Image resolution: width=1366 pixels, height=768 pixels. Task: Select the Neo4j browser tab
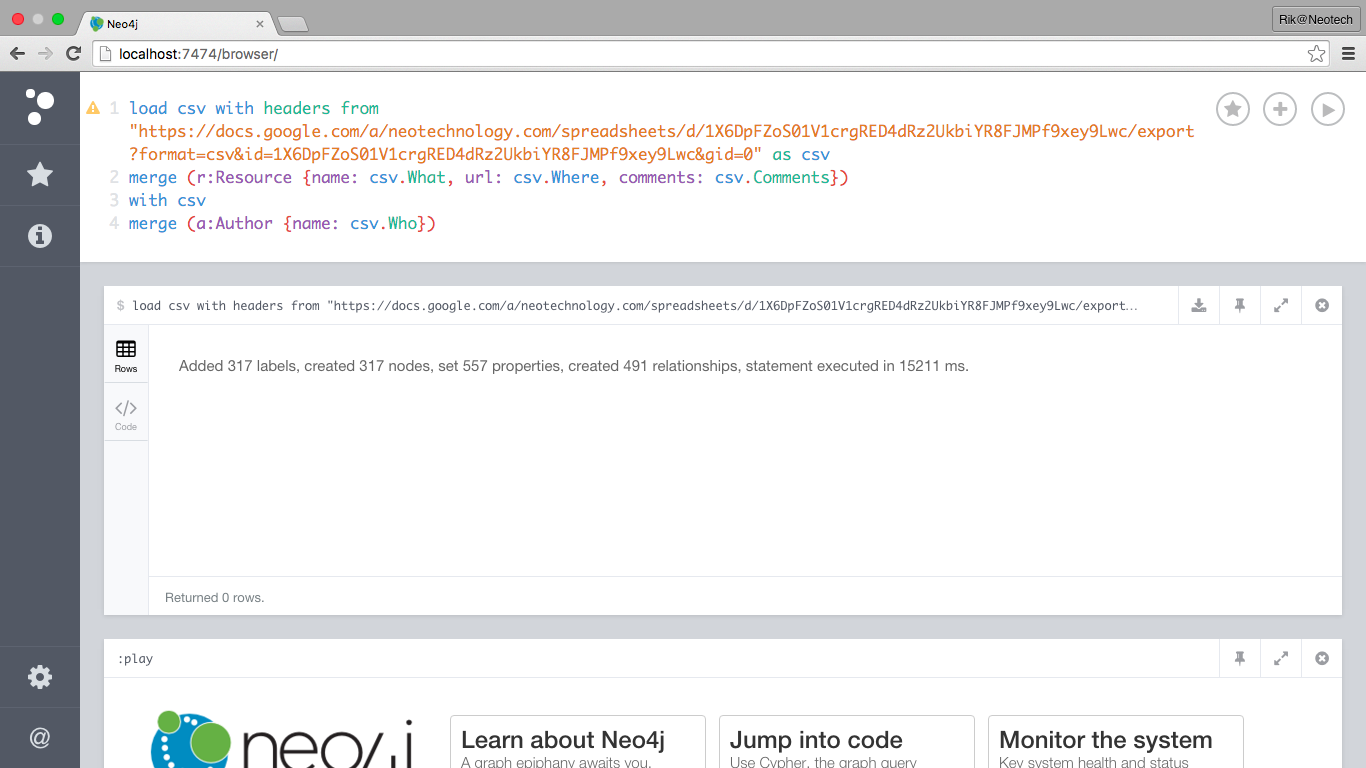point(175,23)
